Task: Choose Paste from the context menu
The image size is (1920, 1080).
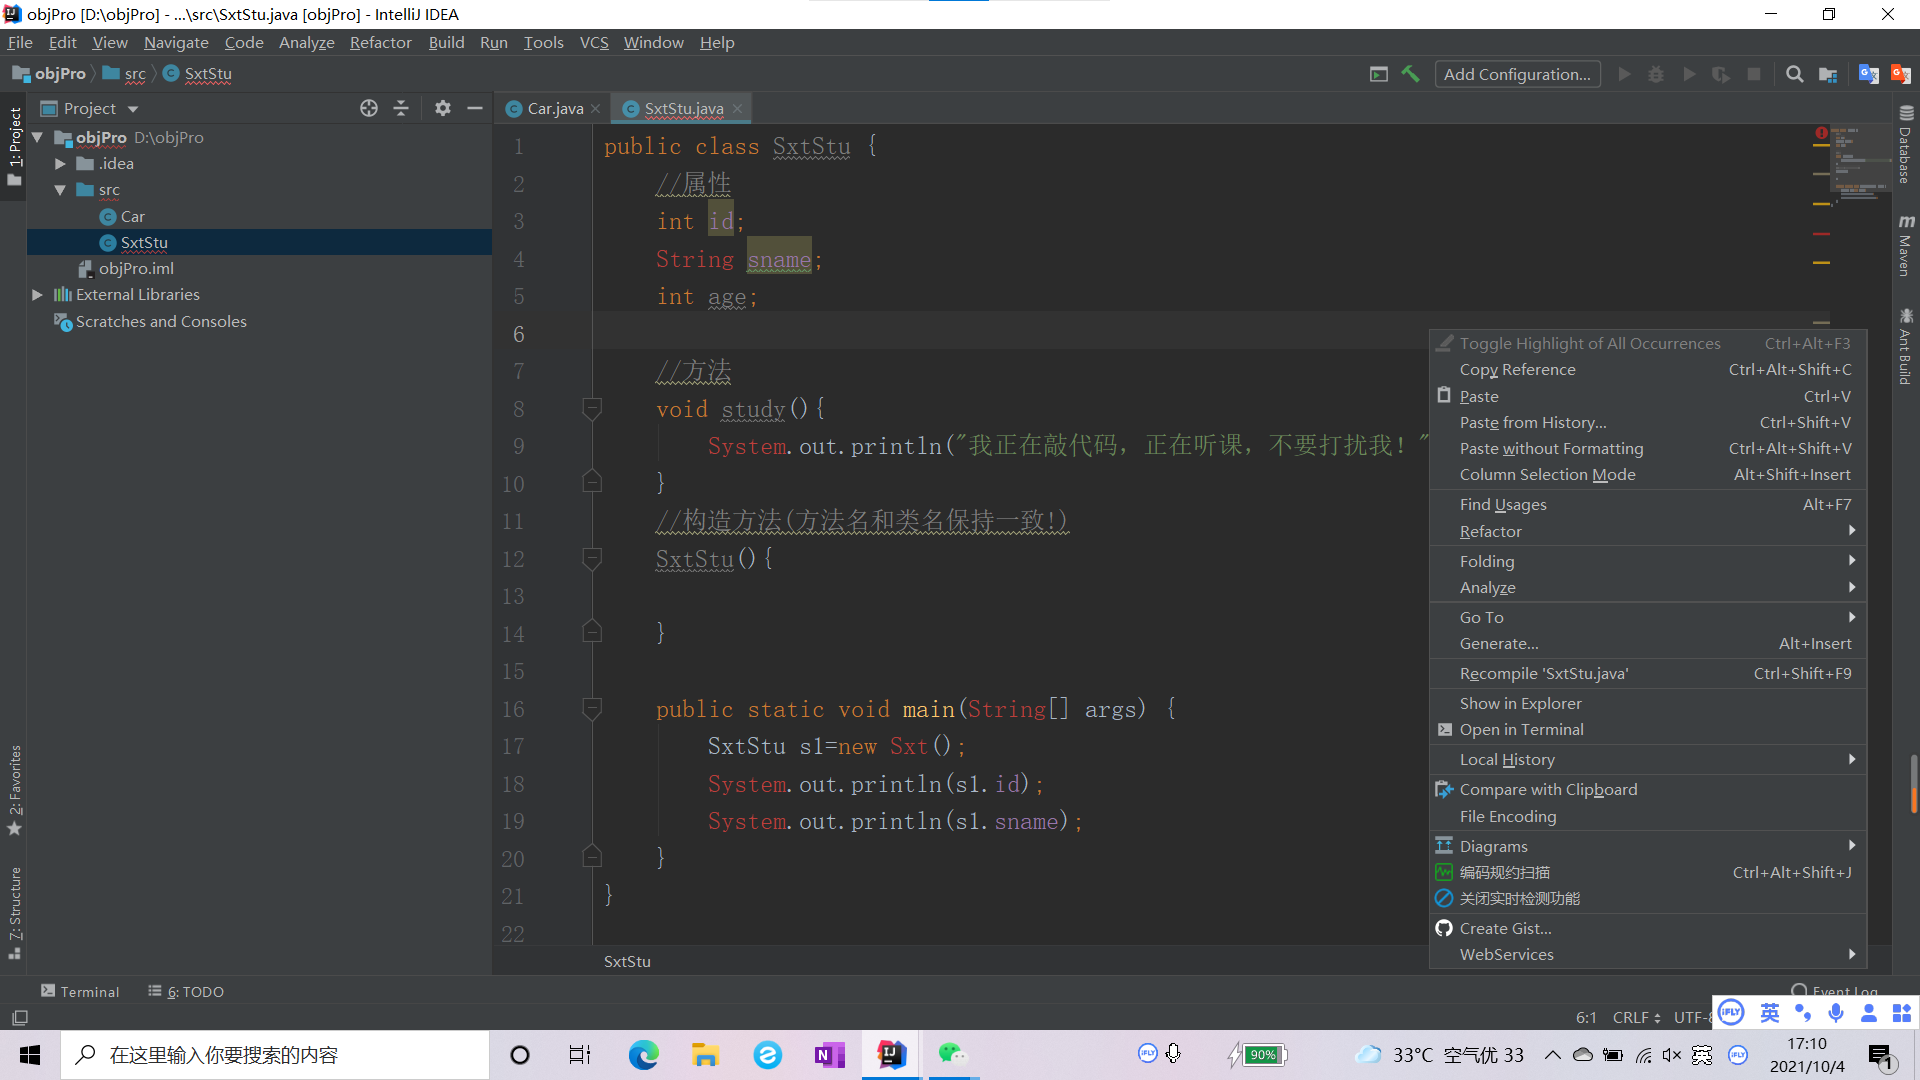Action: click(1648, 396)
